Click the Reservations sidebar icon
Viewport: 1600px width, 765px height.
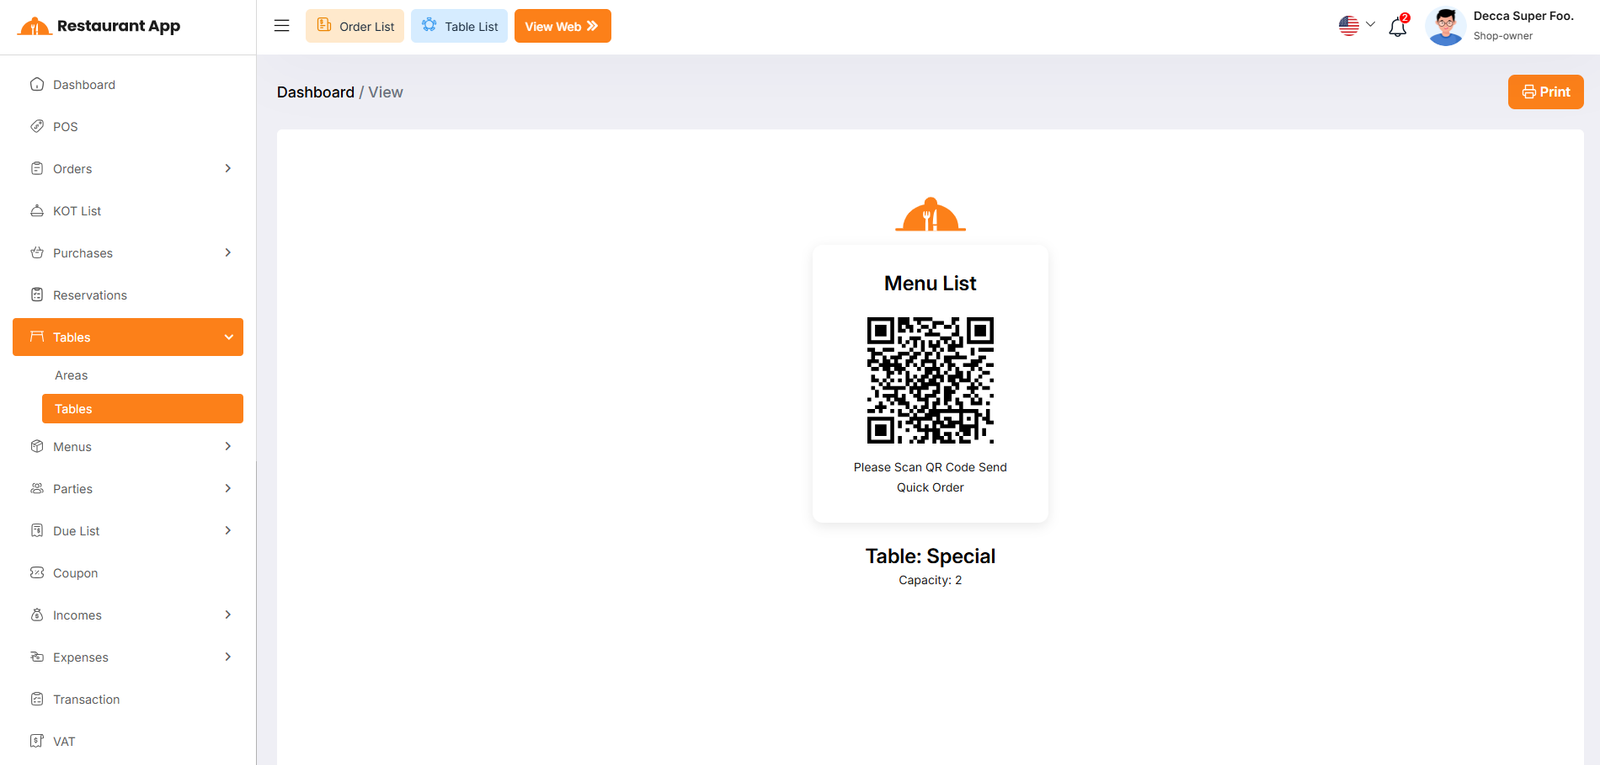click(x=37, y=295)
